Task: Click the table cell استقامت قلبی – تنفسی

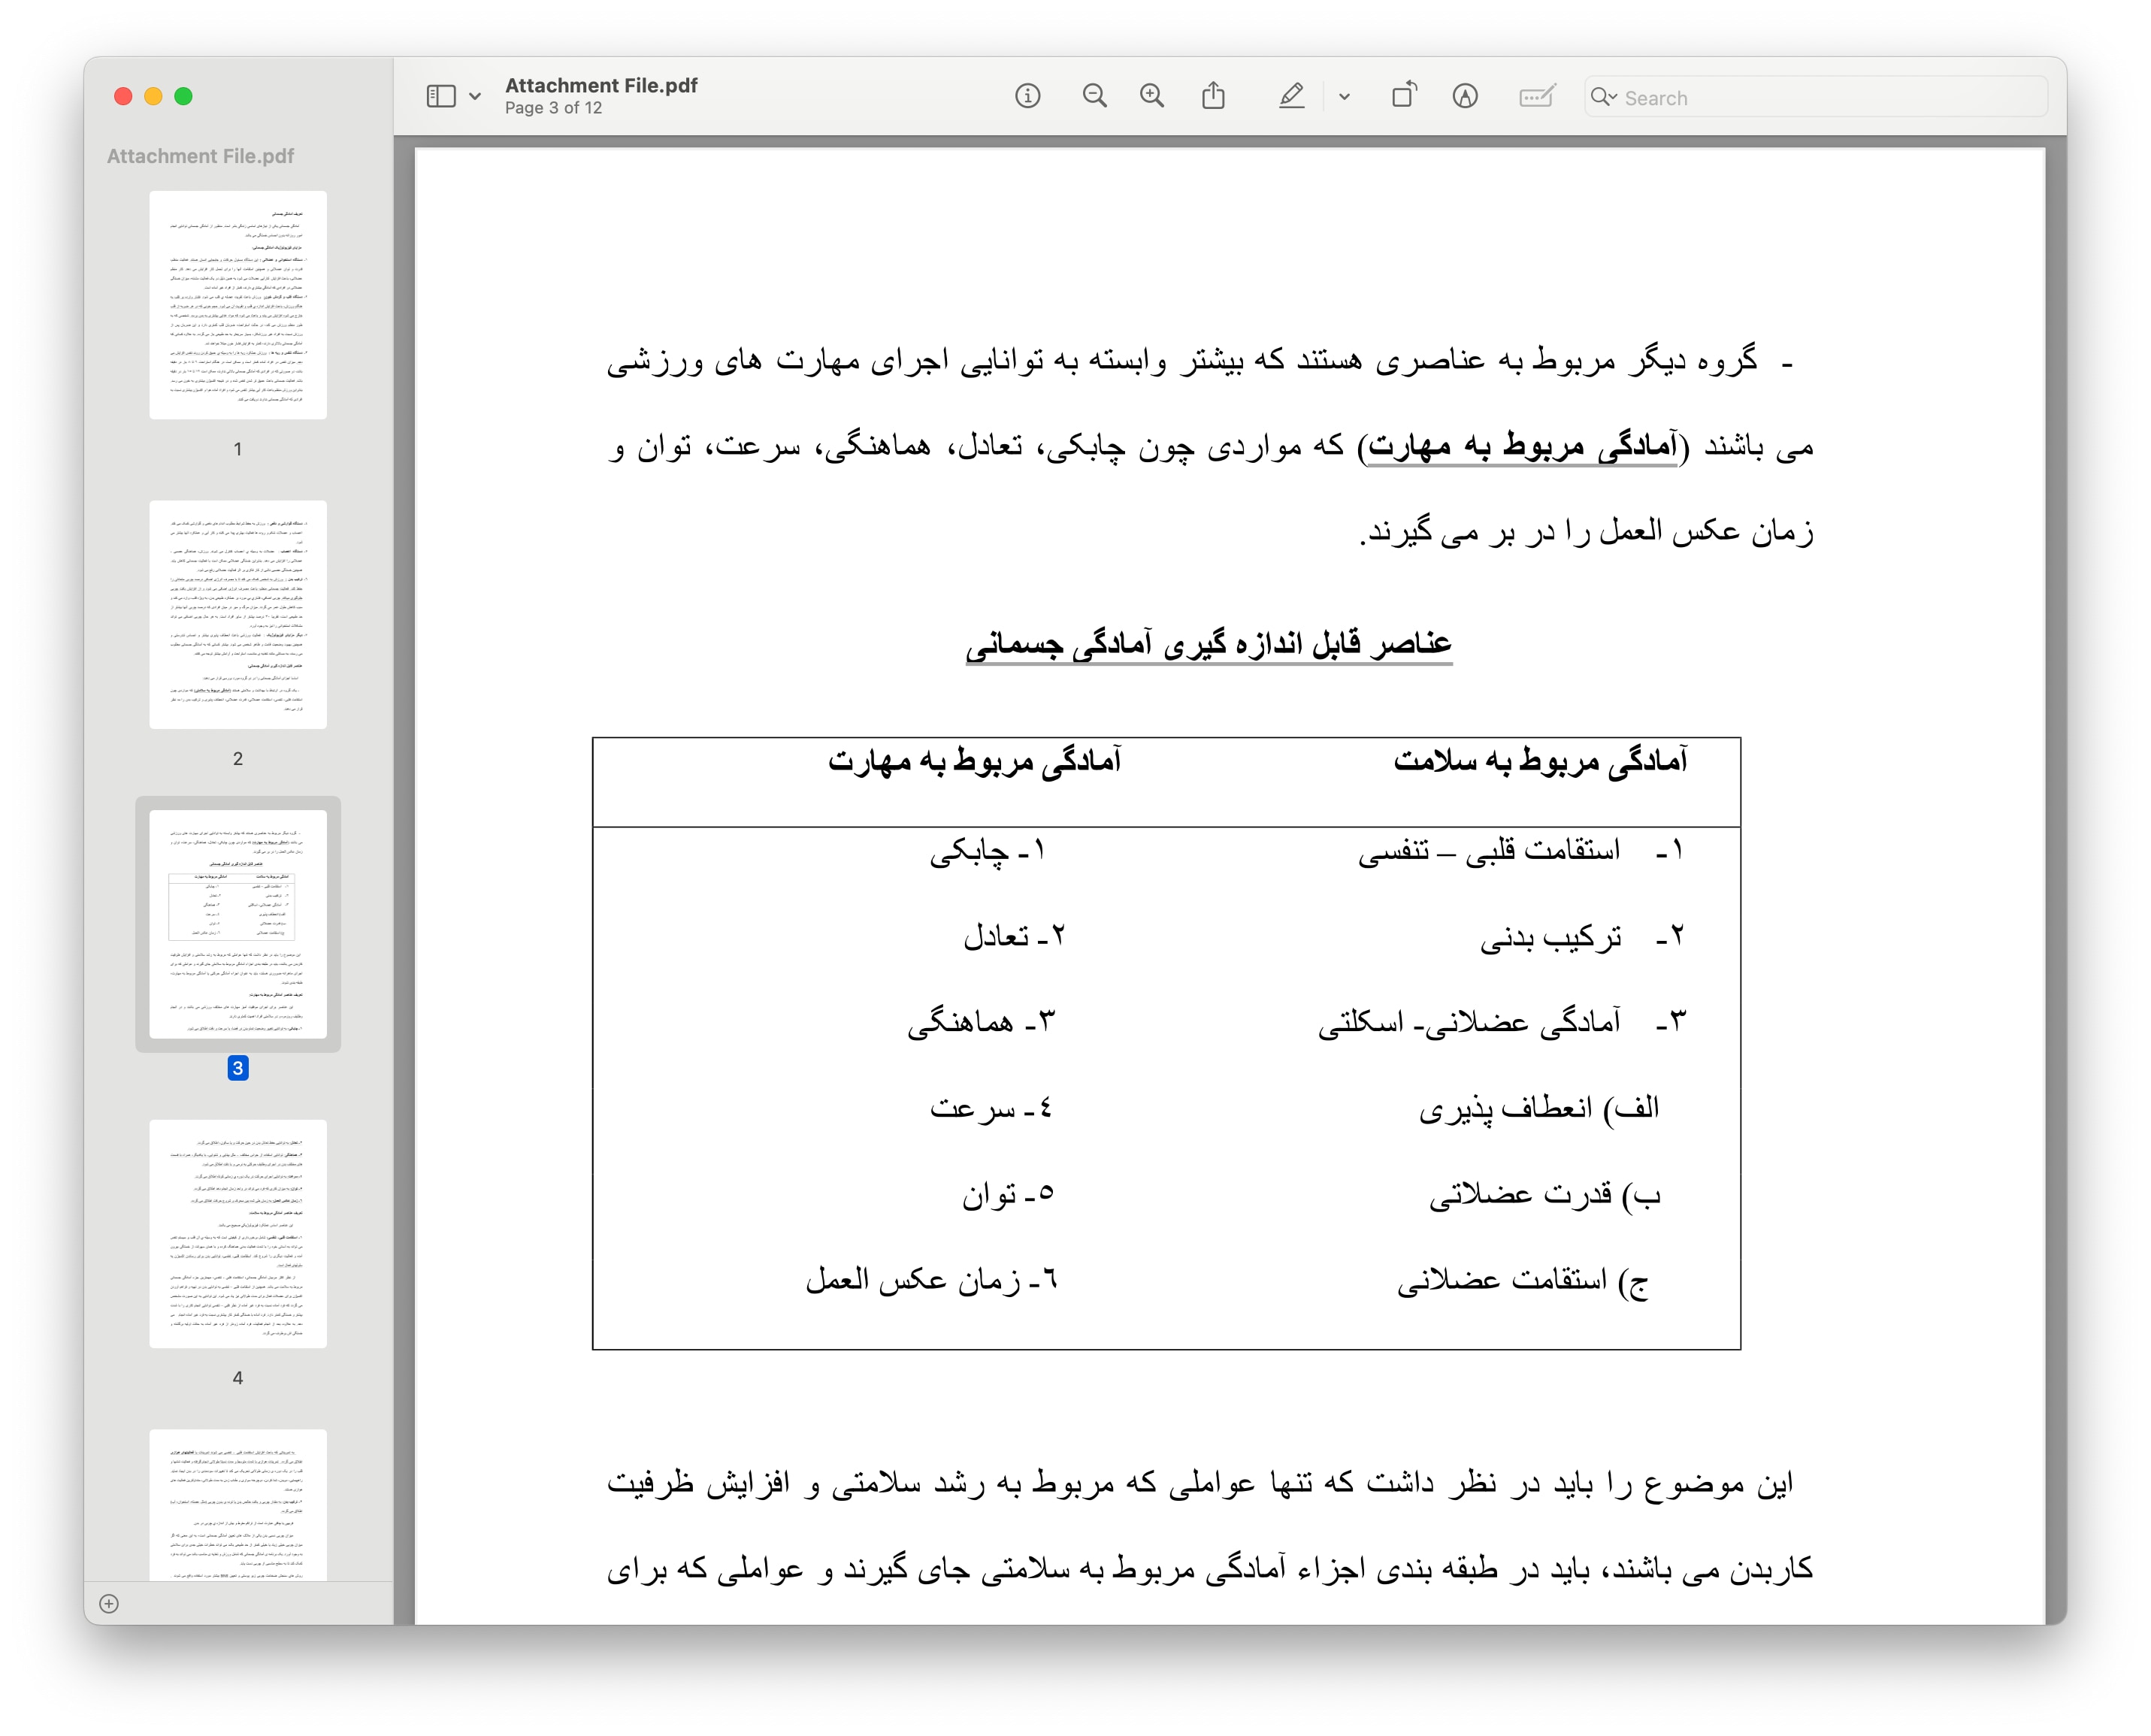Action: point(1488,850)
